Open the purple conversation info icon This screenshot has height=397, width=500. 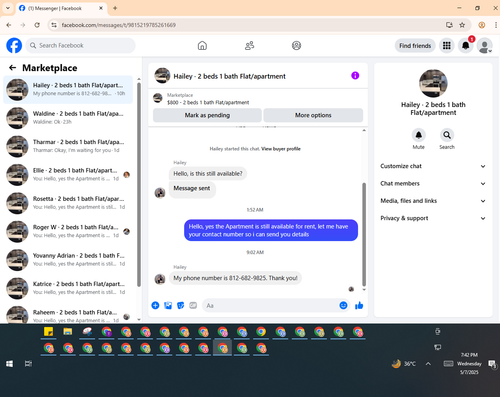(355, 76)
